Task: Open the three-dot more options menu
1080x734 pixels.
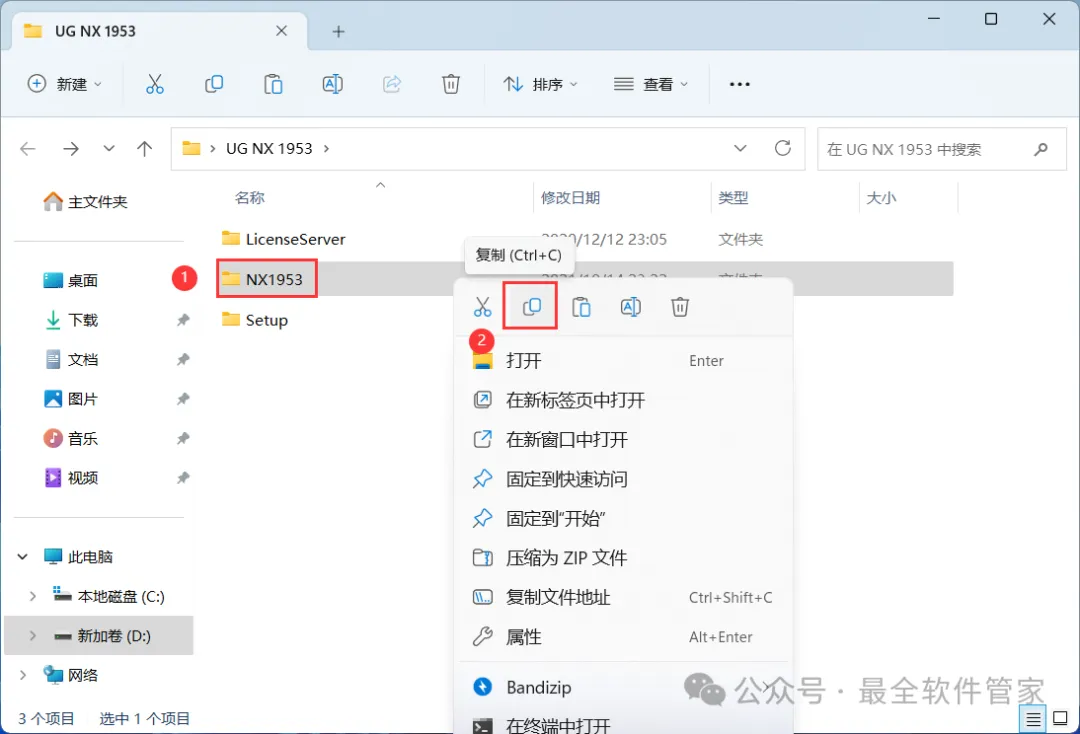Action: click(740, 84)
